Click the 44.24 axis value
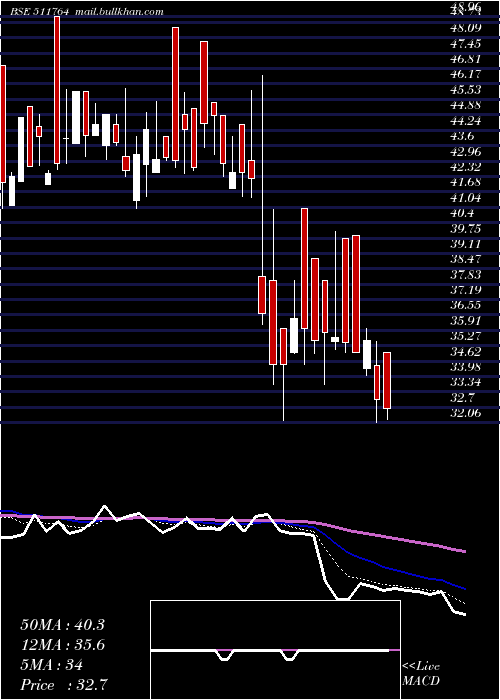 (x=466, y=121)
